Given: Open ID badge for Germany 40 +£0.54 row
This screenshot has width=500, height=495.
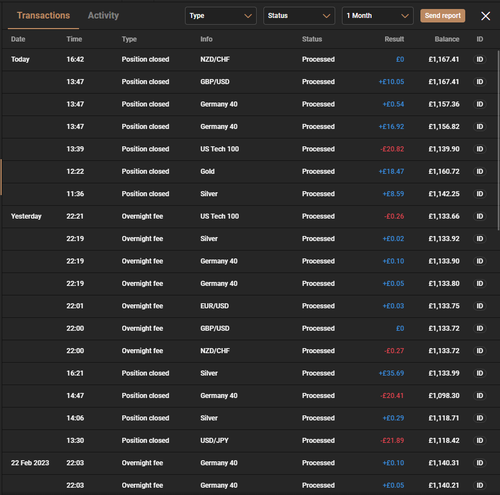Looking at the screenshot, I should pyautogui.click(x=480, y=104).
